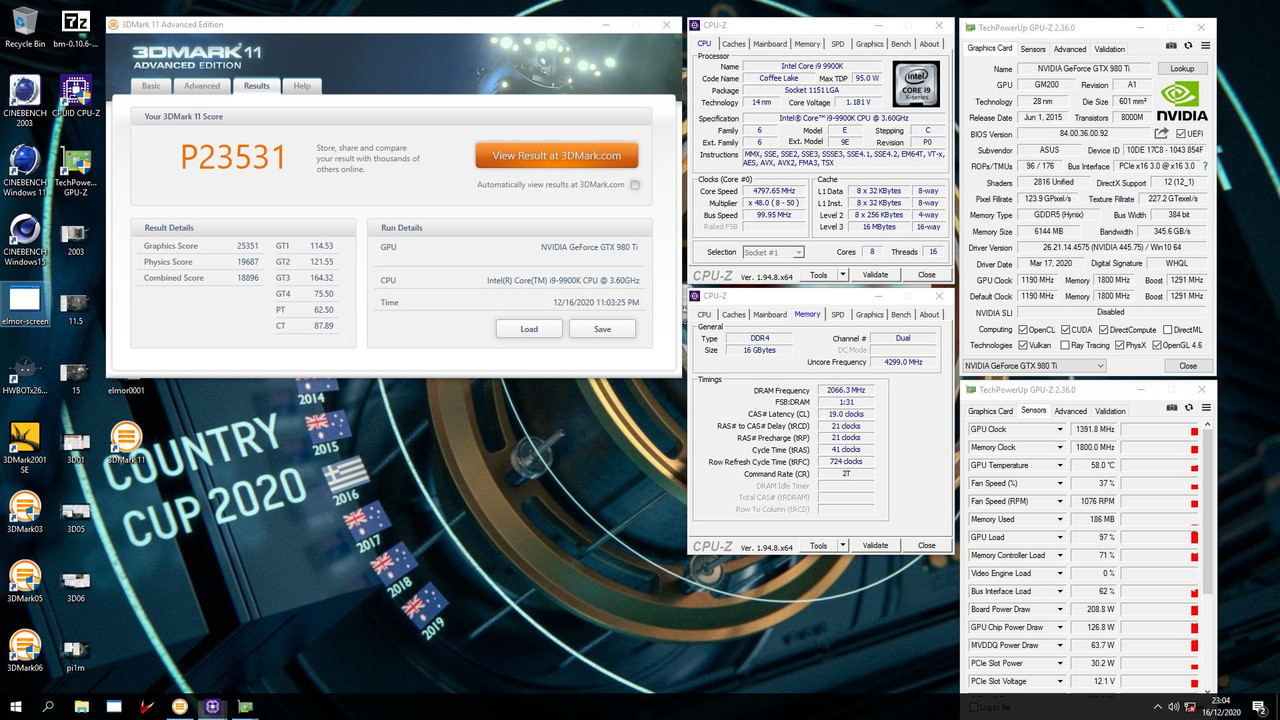Click the BIOS export share icon
Viewport: 1280px width, 720px height.
pos(1161,133)
